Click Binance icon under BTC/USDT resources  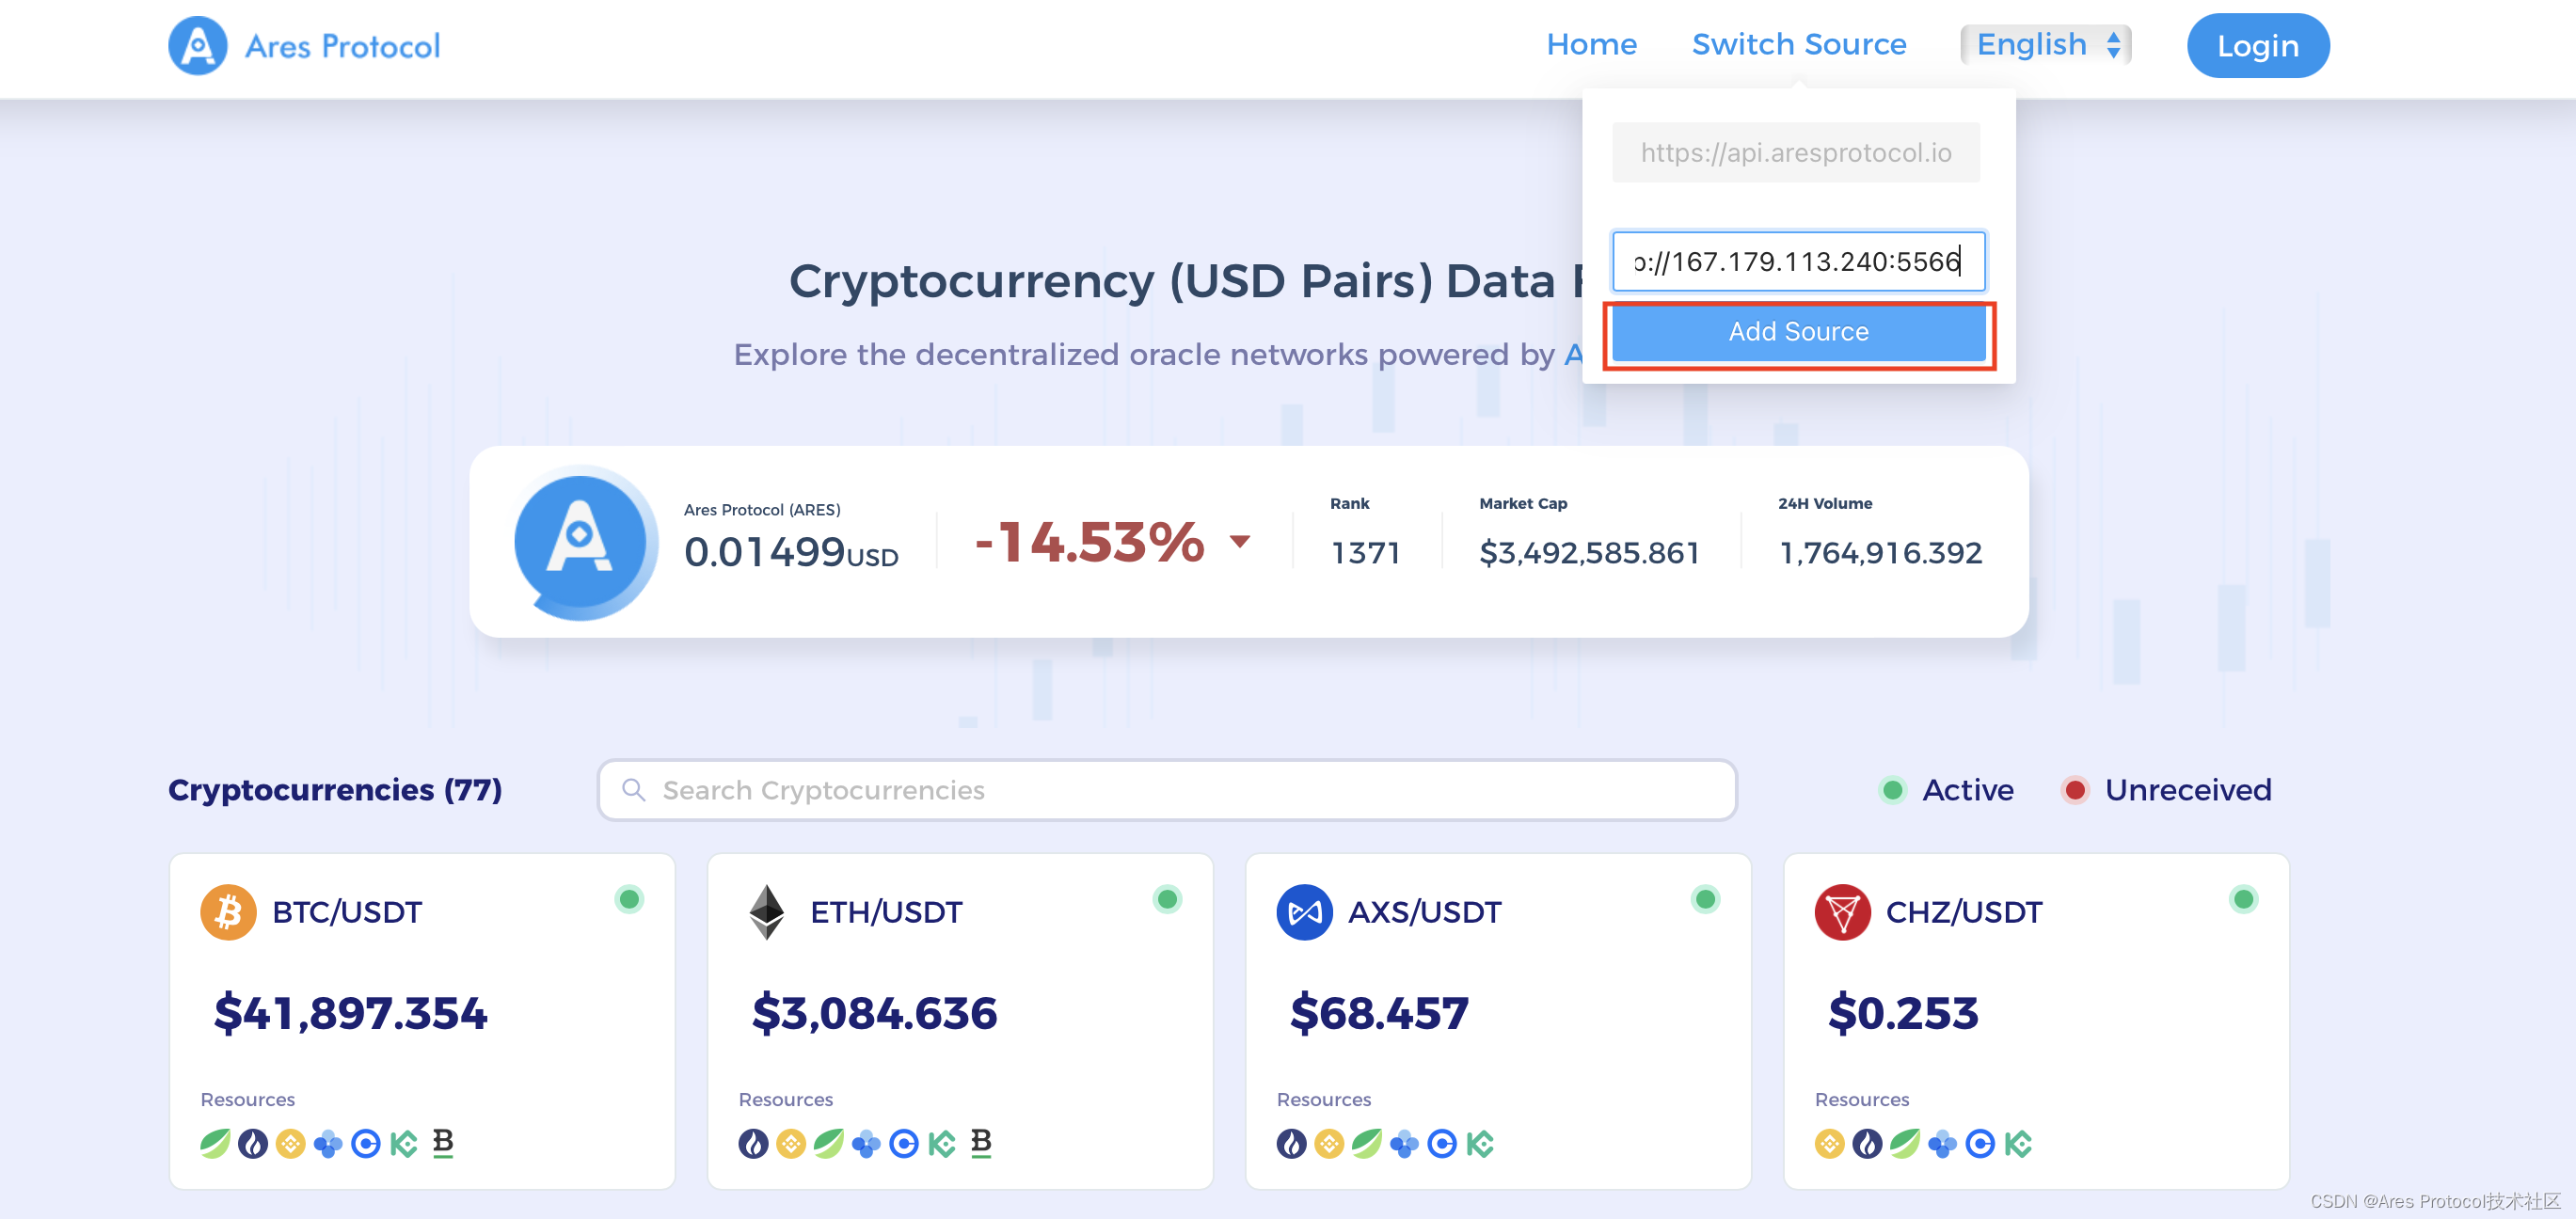pyautogui.click(x=290, y=1143)
